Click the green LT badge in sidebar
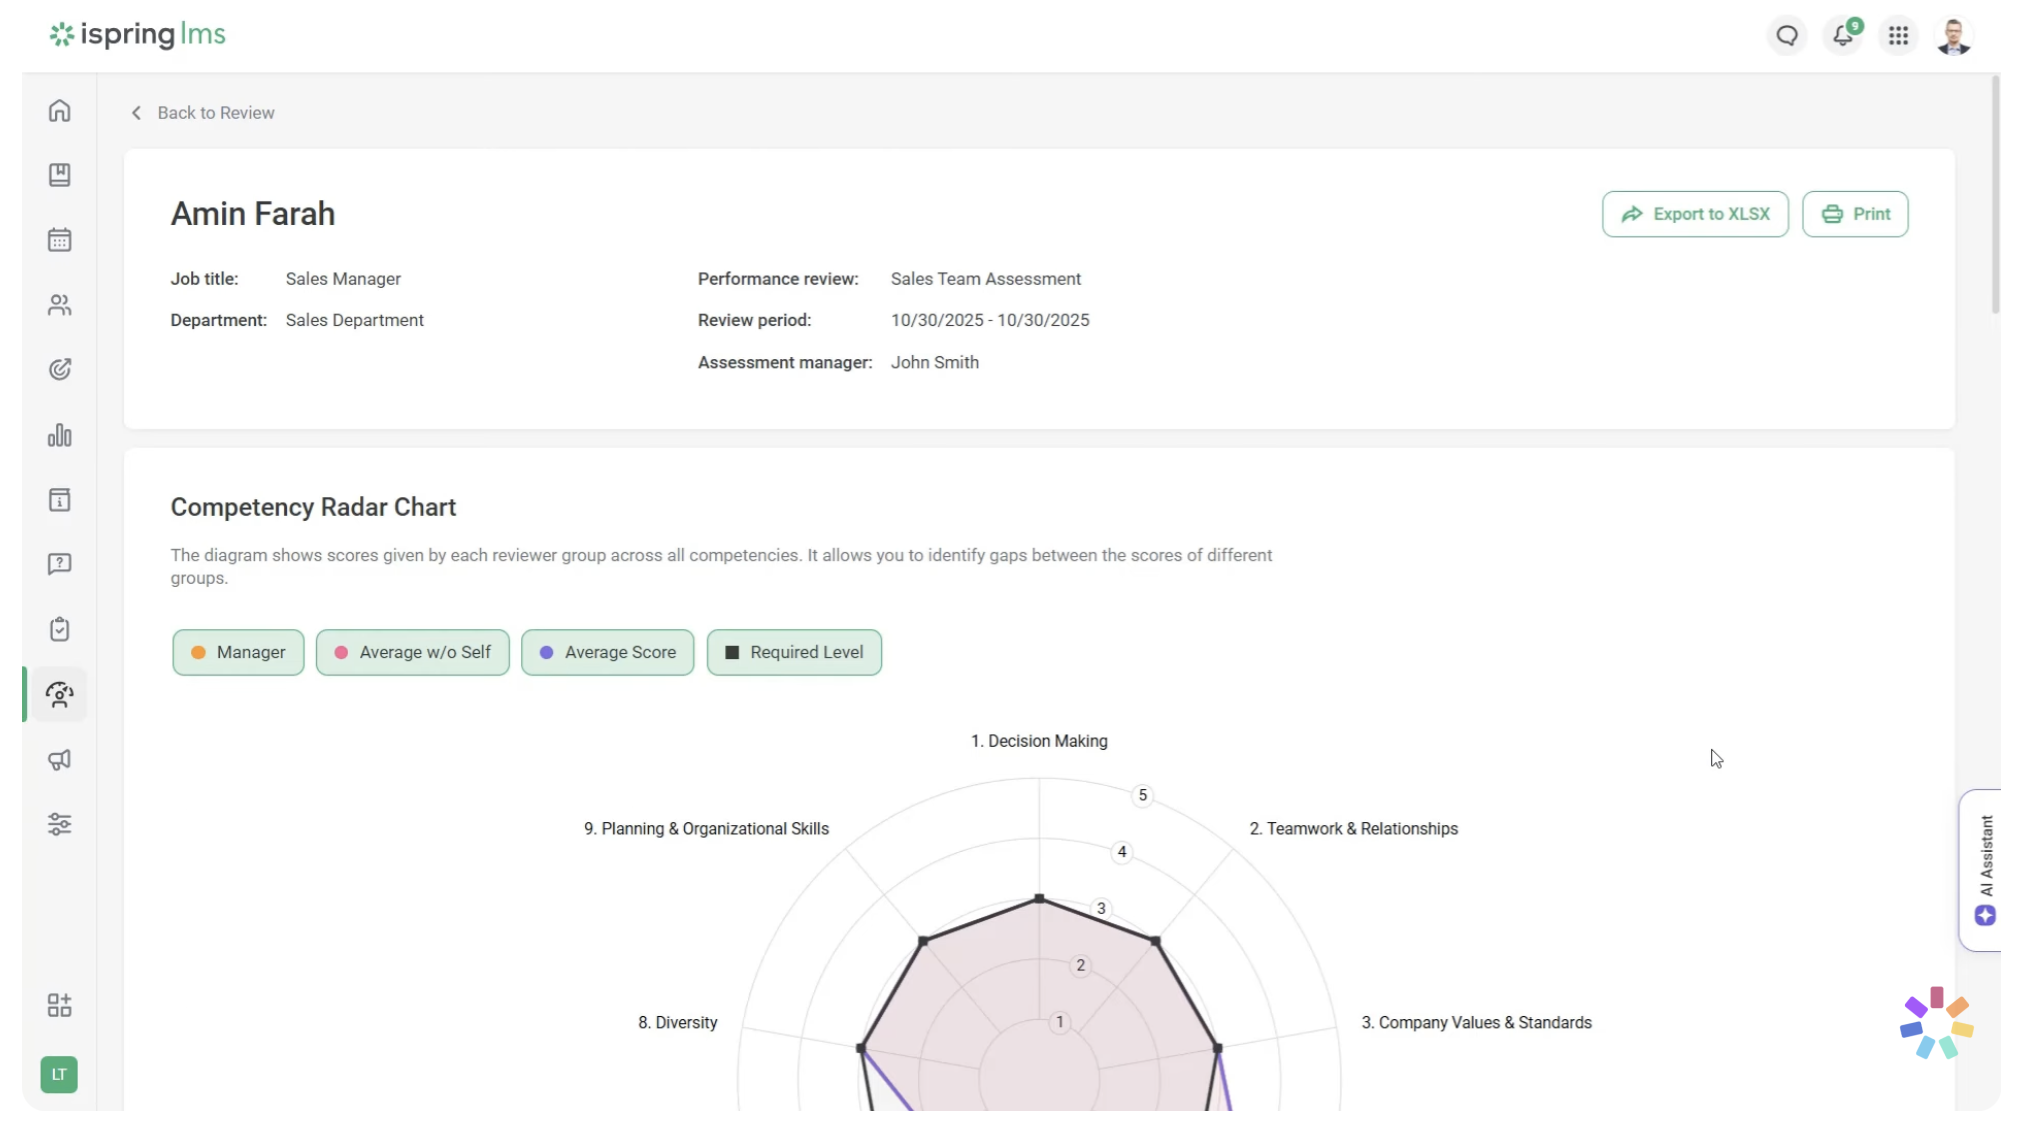 pyautogui.click(x=59, y=1075)
